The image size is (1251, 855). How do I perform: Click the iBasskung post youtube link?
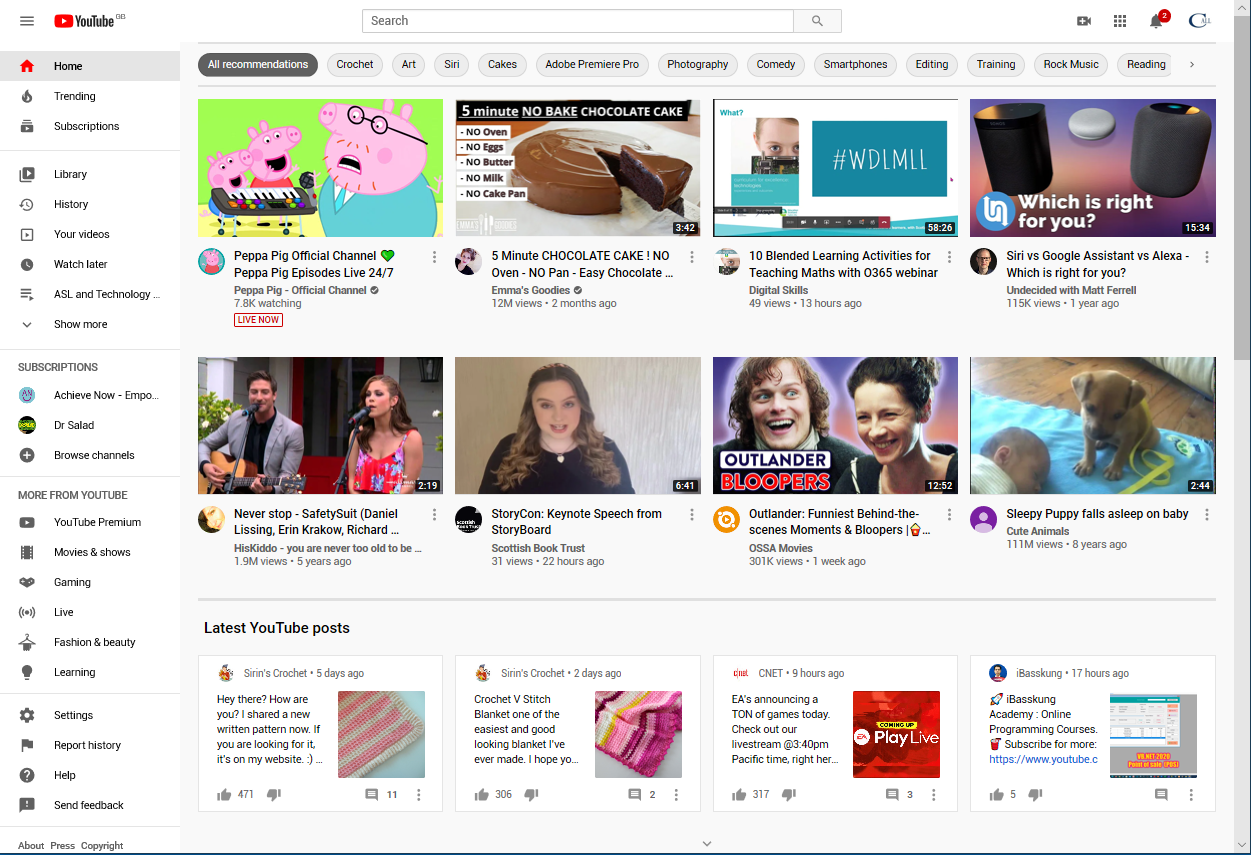1043,759
